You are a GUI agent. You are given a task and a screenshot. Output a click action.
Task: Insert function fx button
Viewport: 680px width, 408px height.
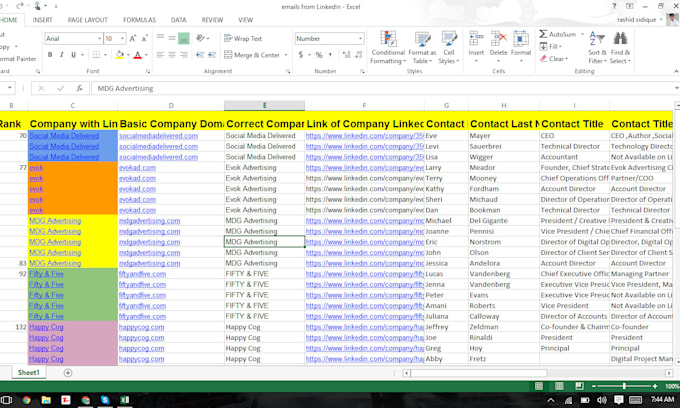(x=79, y=88)
